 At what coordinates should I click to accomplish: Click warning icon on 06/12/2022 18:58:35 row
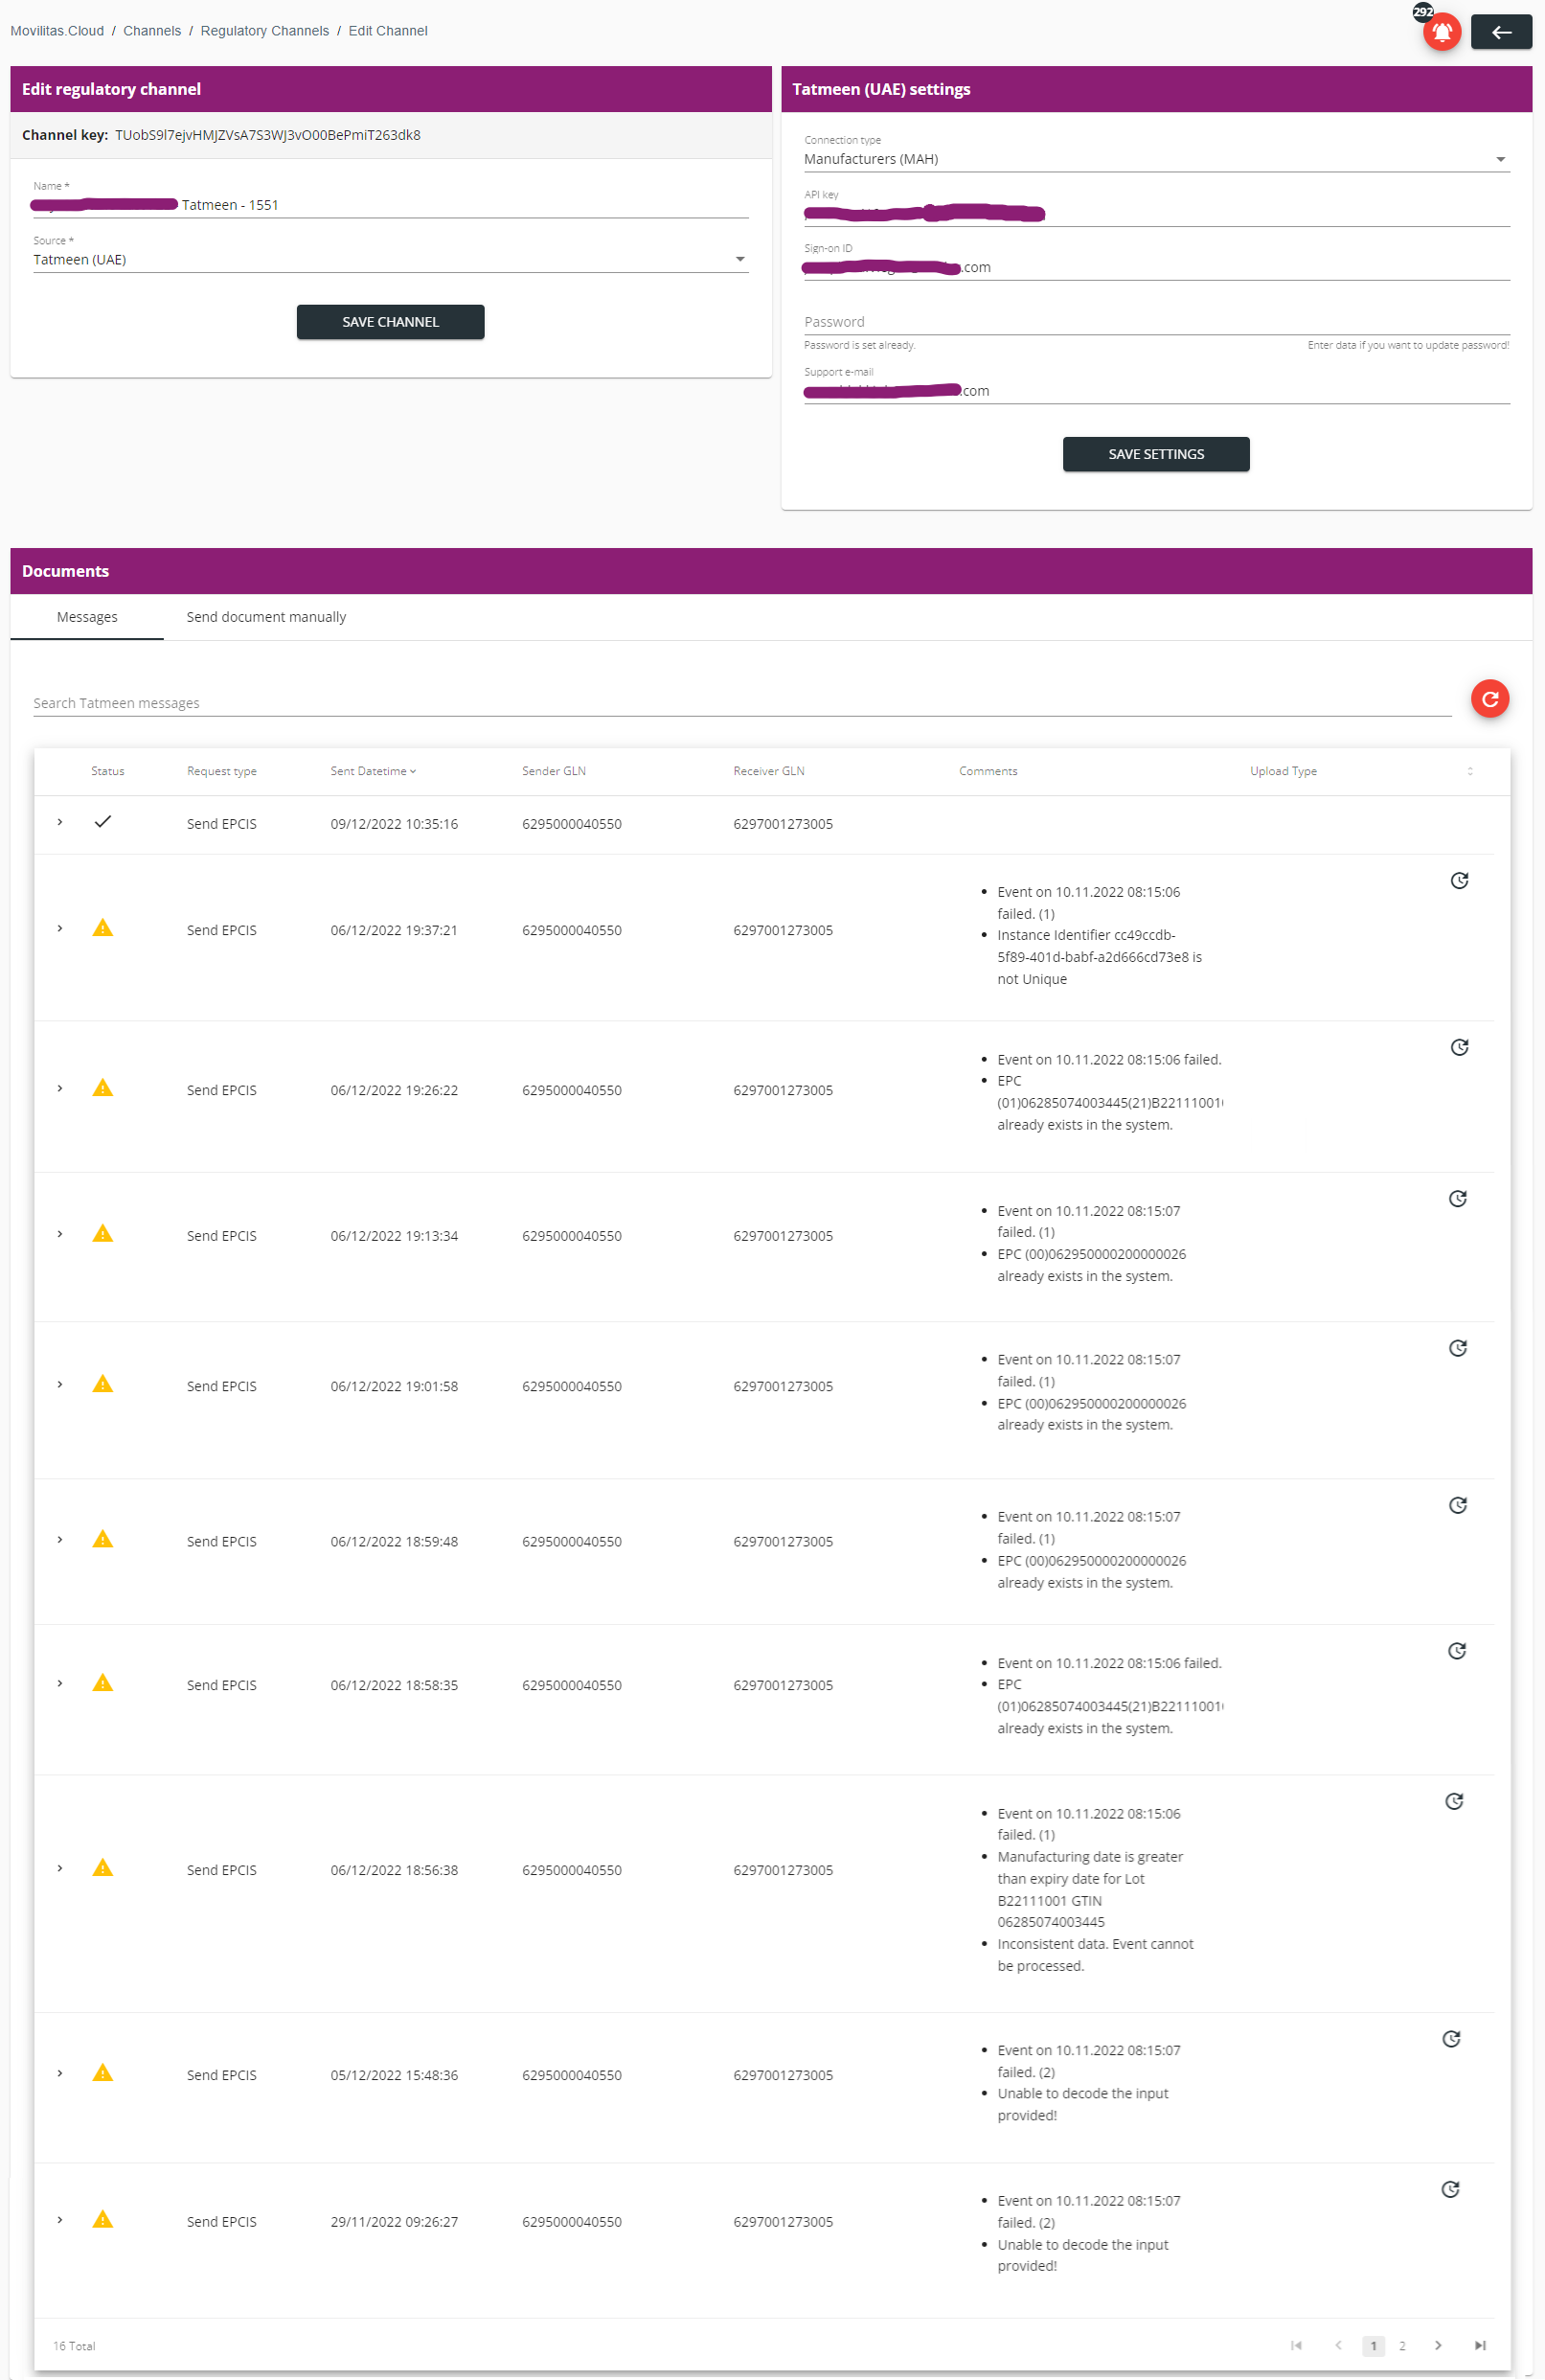point(102,1683)
